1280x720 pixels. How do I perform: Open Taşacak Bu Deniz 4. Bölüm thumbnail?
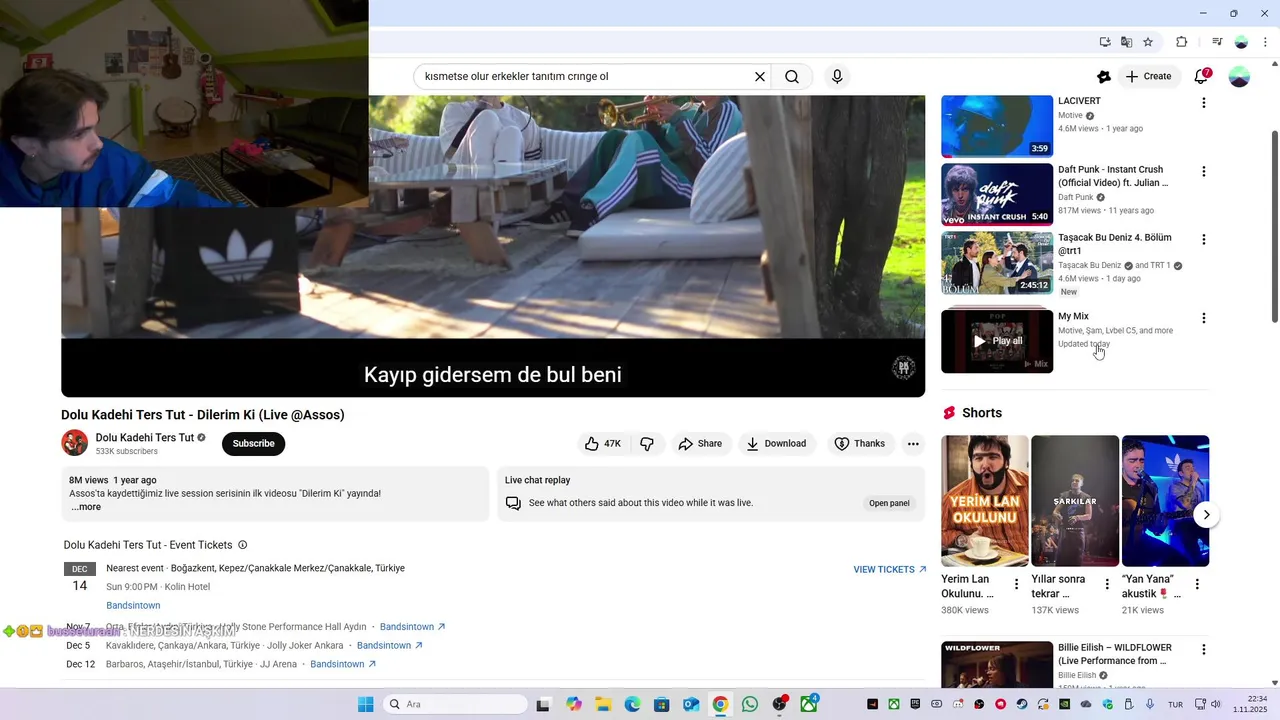click(997, 263)
